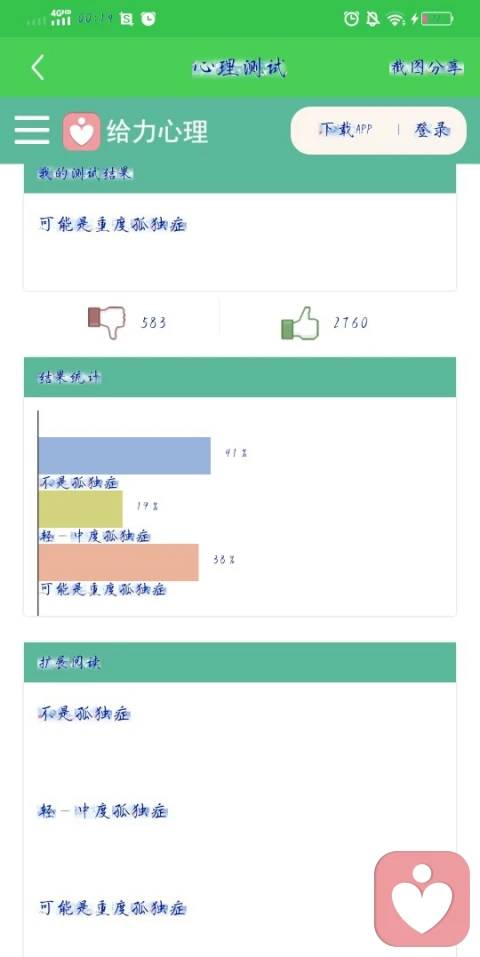Tap the muted bell status icon

pos(373,19)
